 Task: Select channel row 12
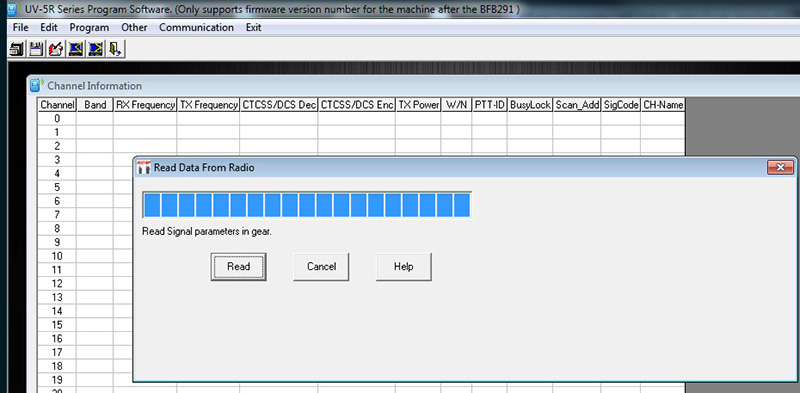pos(58,284)
